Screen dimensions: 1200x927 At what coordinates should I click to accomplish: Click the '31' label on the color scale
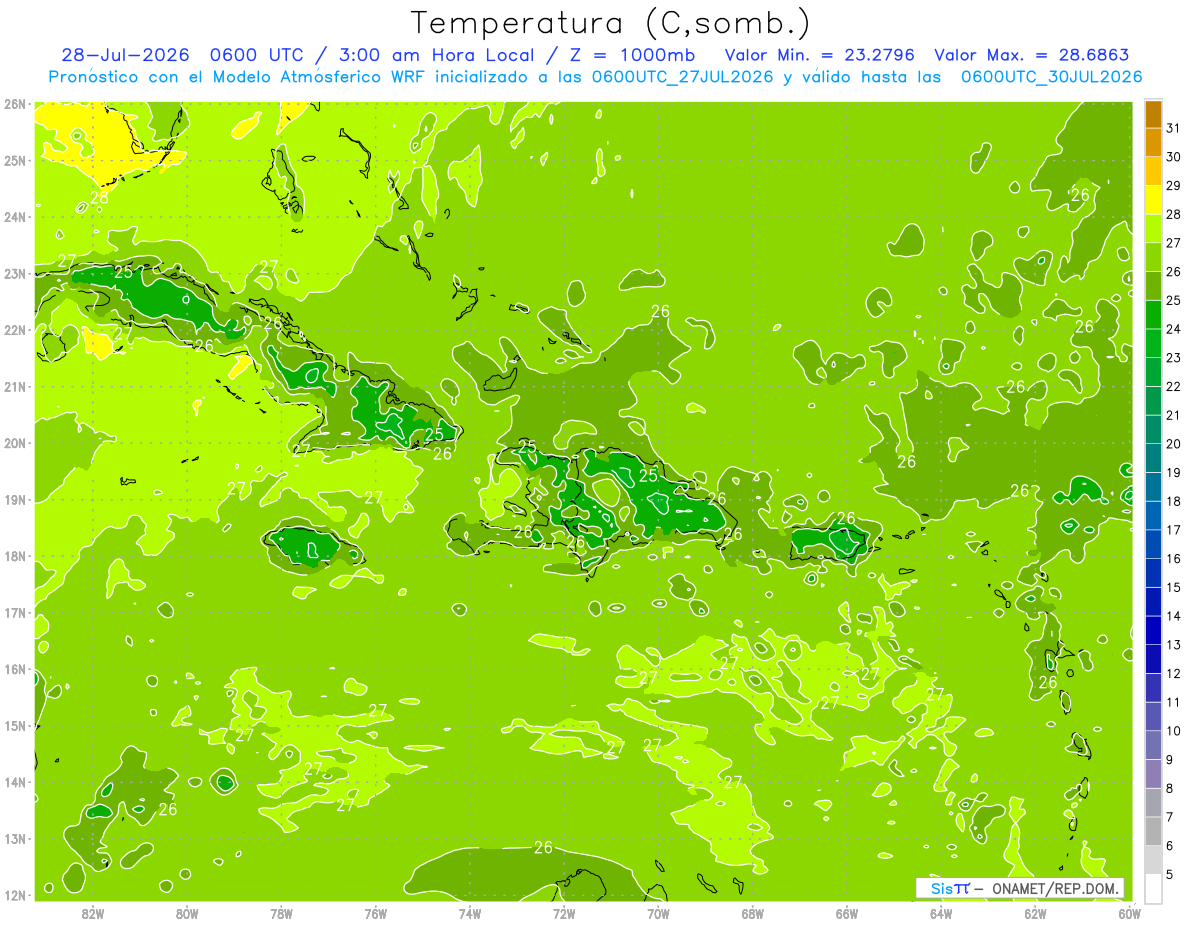[1174, 128]
